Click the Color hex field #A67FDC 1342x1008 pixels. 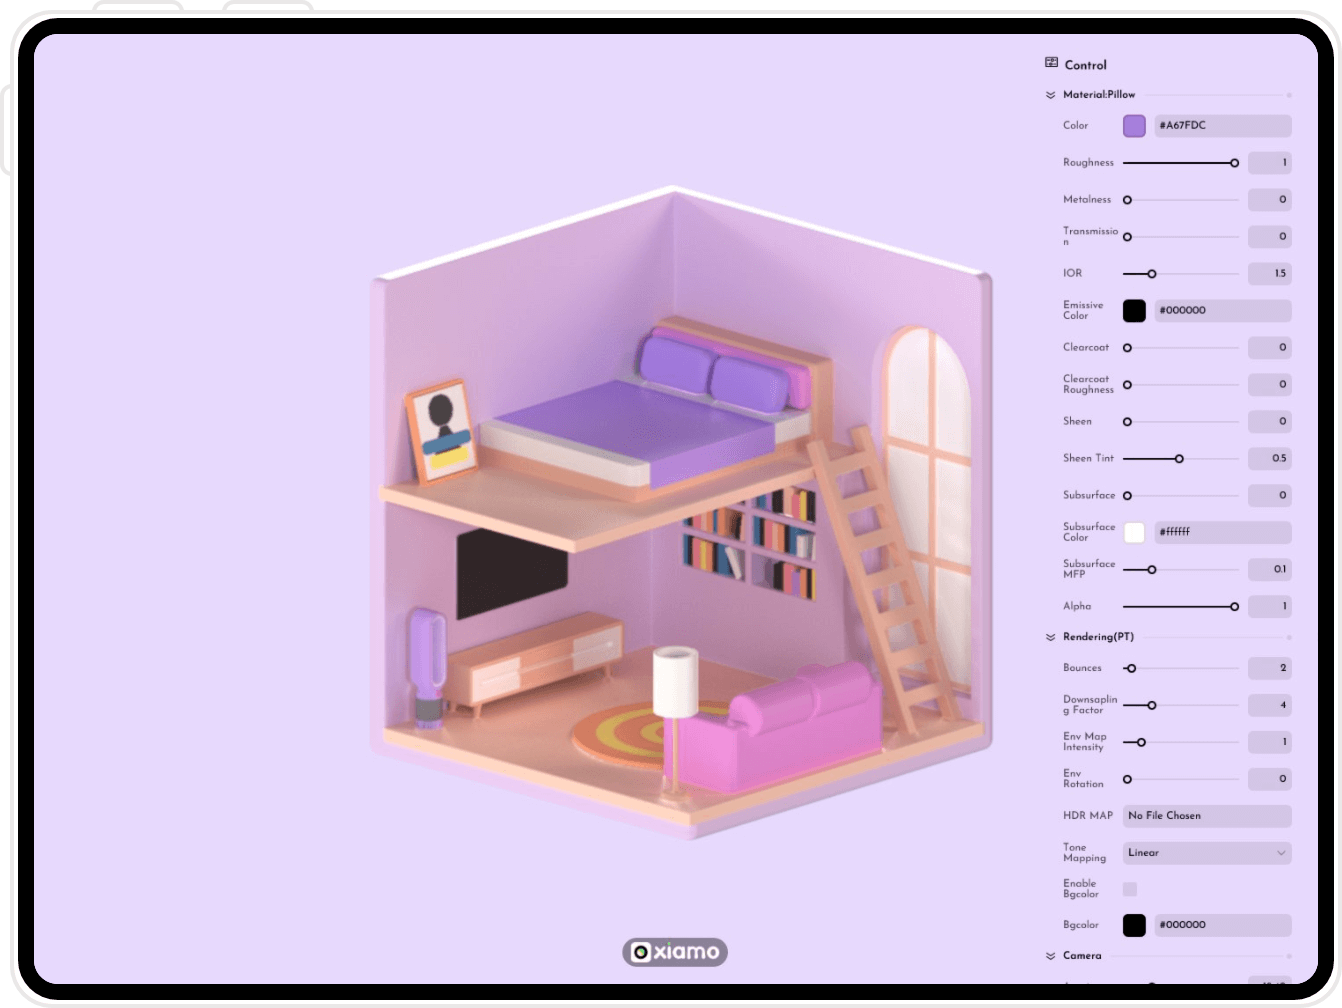(x=1222, y=126)
